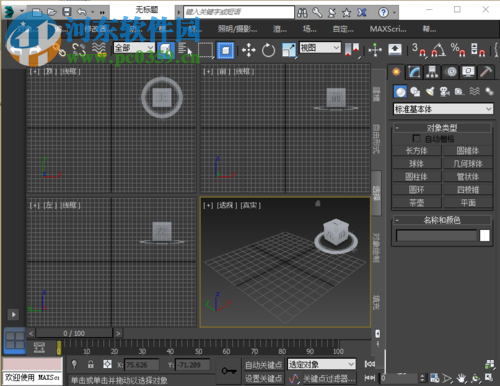
Task: Click the Keyboard Shortcut Override icon
Action: click(x=395, y=50)
